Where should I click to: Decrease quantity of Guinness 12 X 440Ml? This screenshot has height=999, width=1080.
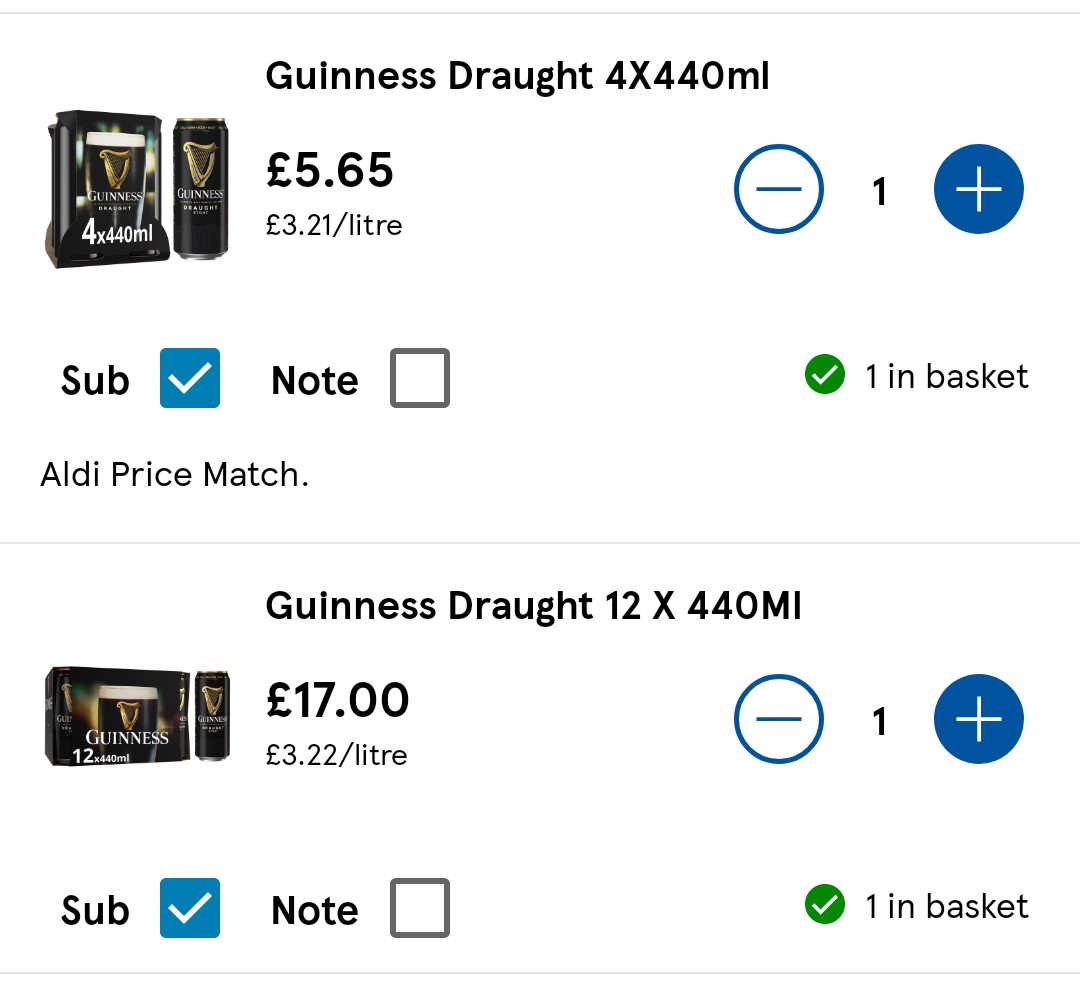click(x=779, y=719)
